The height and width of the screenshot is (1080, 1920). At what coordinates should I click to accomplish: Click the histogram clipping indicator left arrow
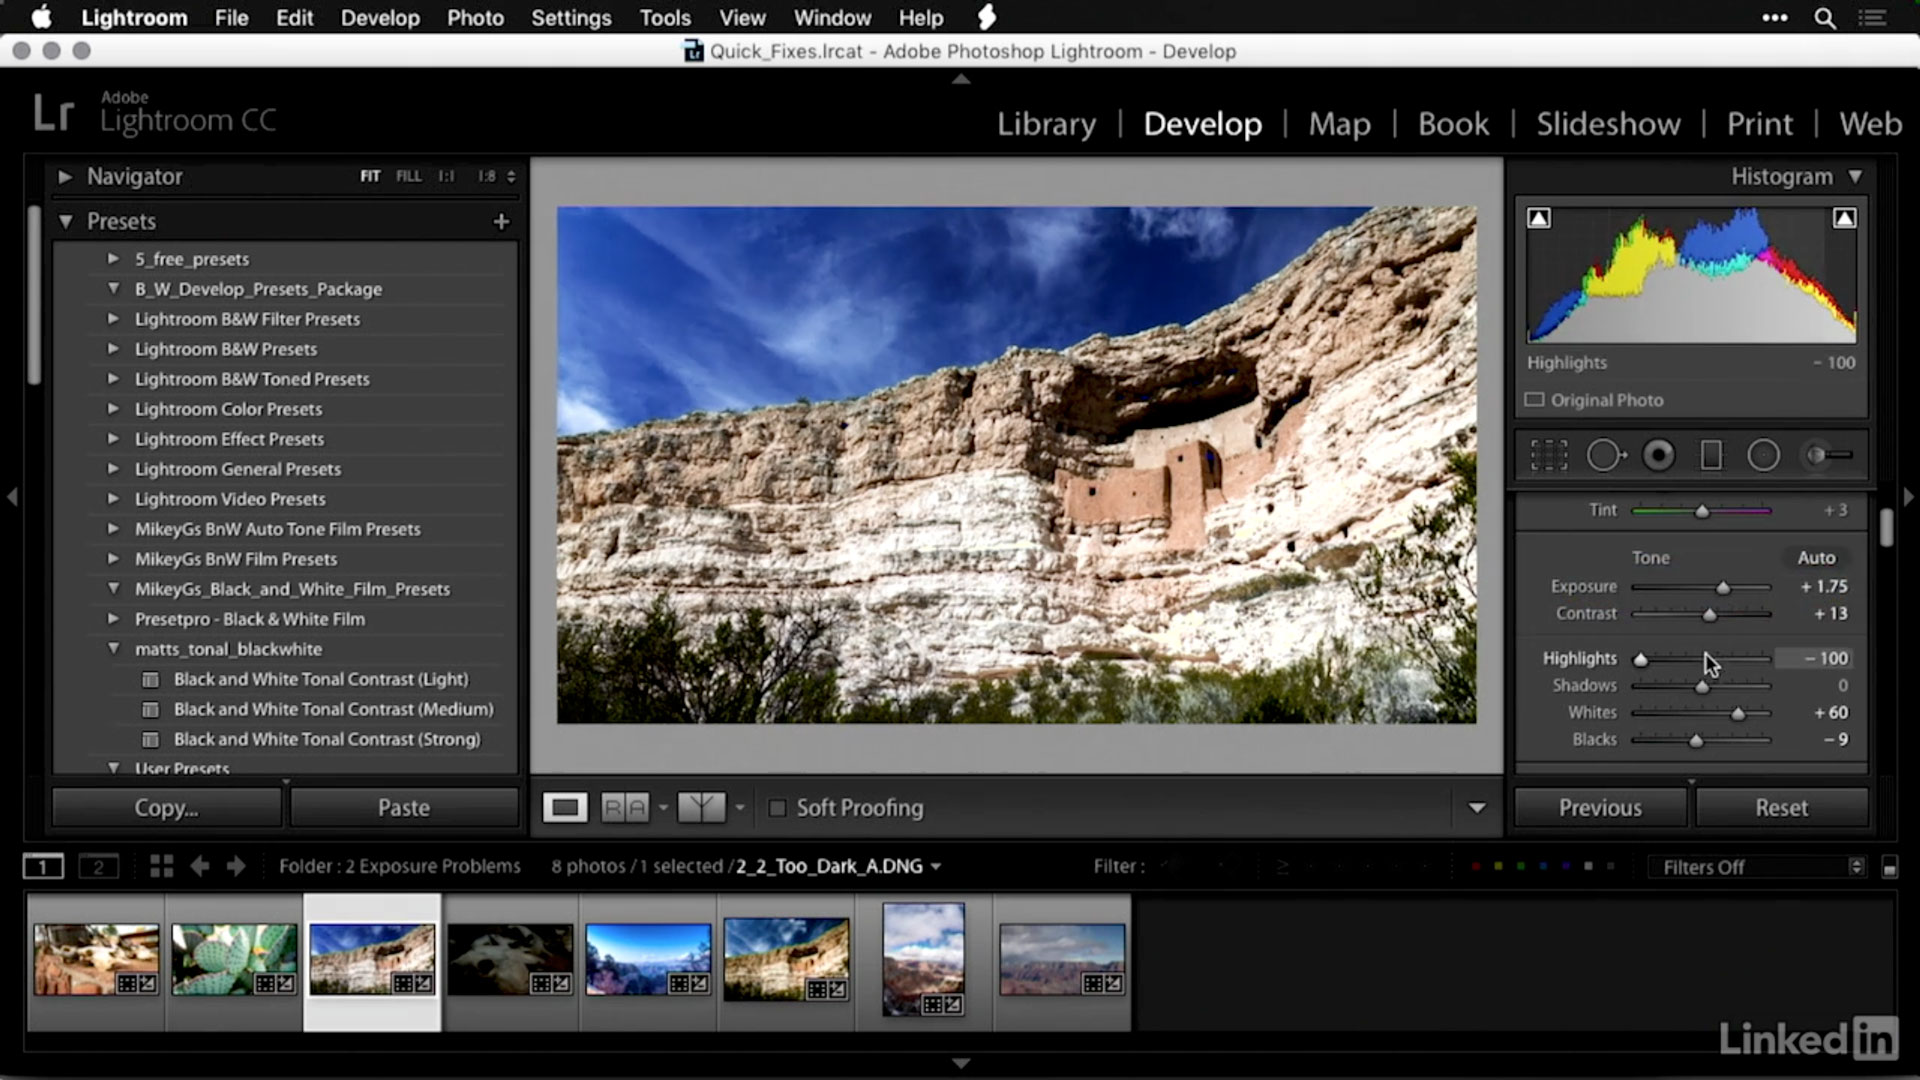pyautogui.click(x=1539, y=218)
